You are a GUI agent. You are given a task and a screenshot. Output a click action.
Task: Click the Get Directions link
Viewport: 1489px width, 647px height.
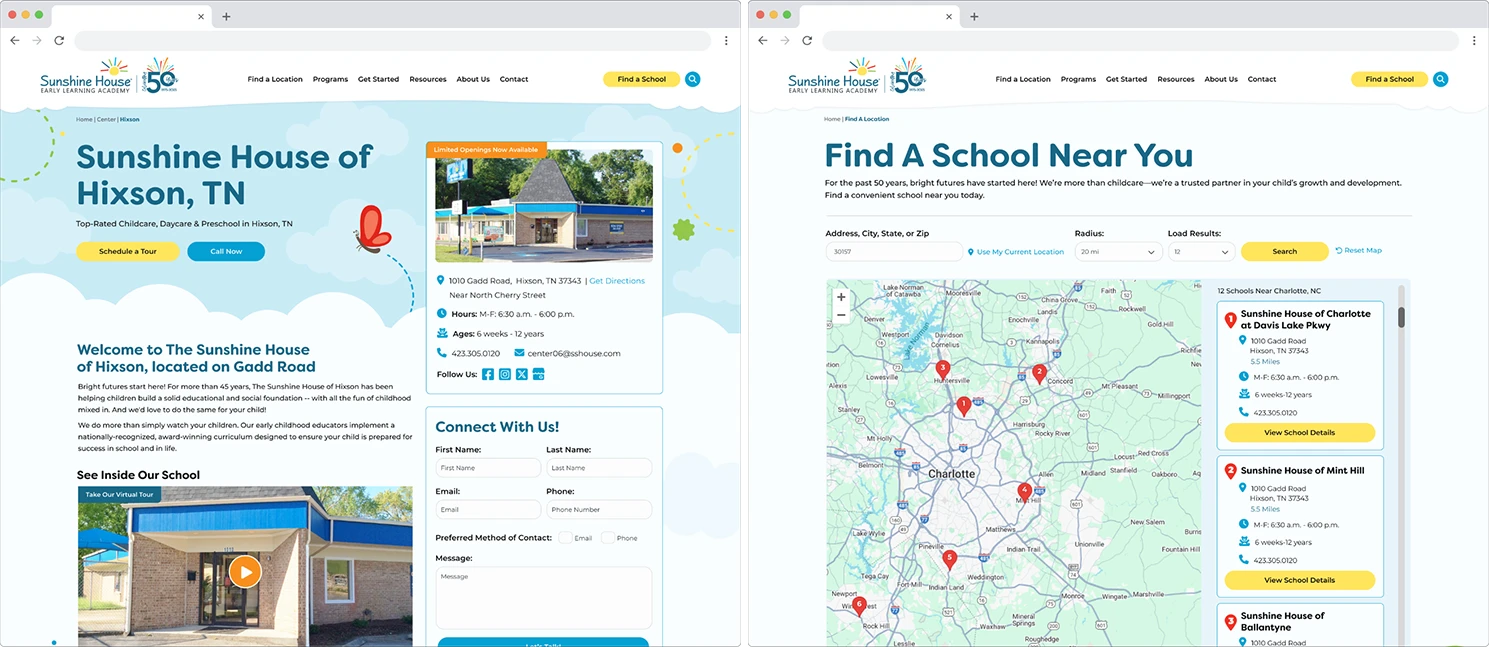(x=617, y=281)
